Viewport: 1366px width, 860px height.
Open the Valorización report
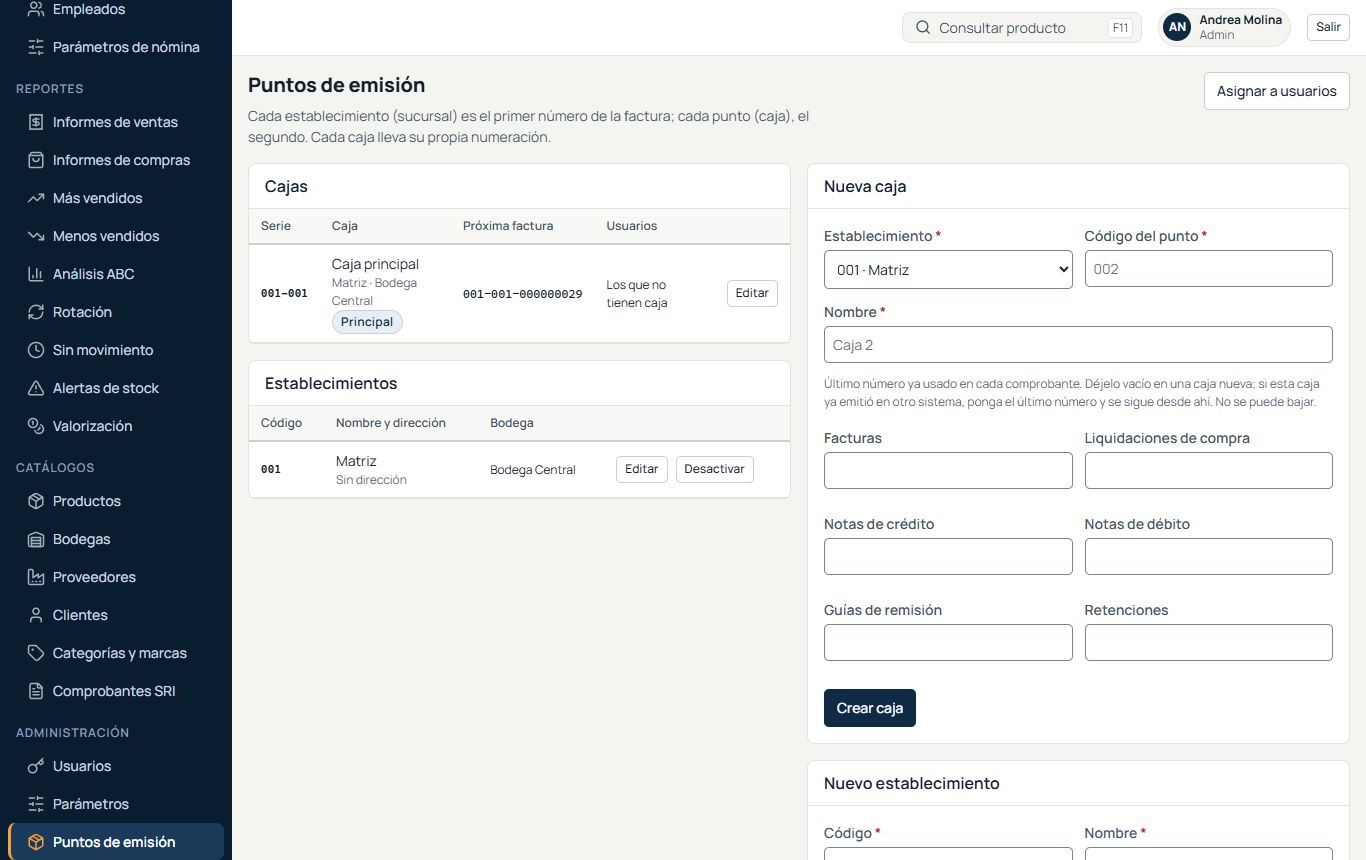pyautogui.click(x=116, y=426)
